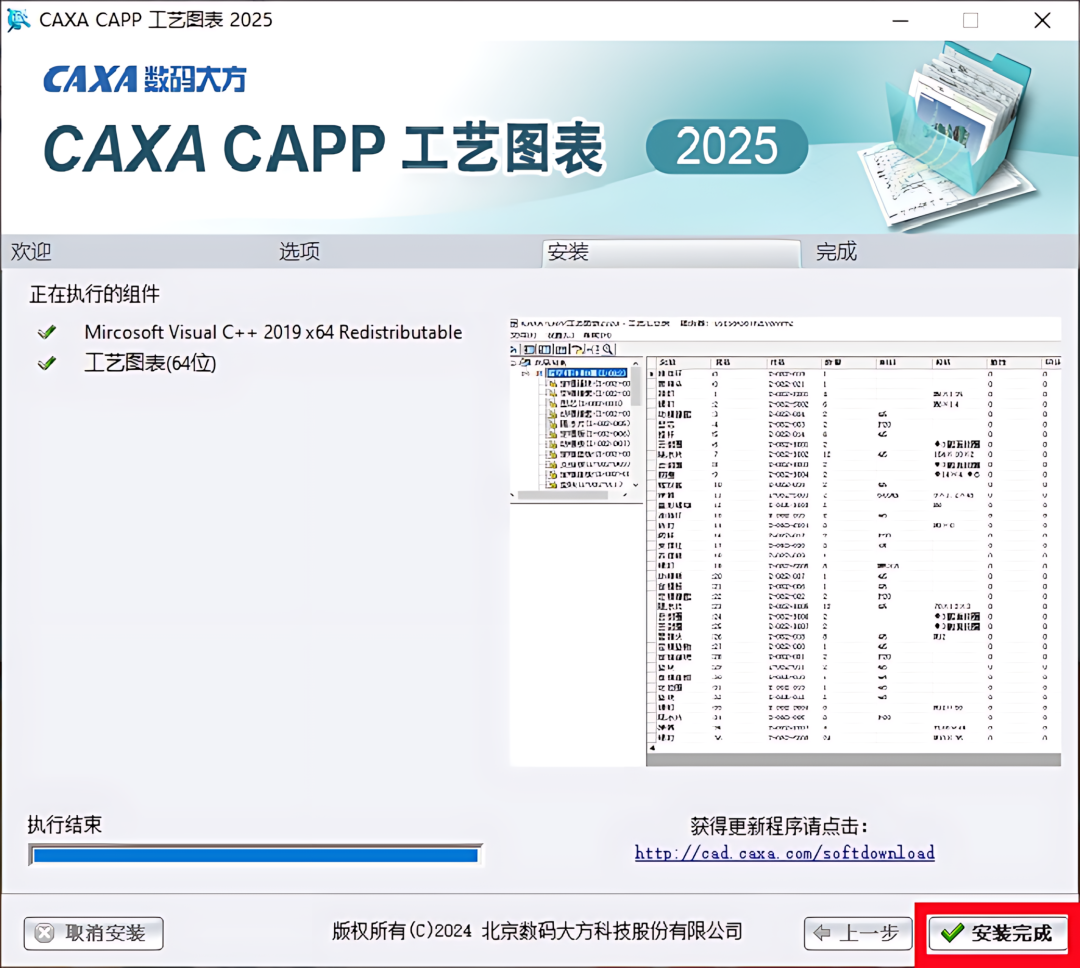Click the 正在执行的组件 heading

[94, 294]
